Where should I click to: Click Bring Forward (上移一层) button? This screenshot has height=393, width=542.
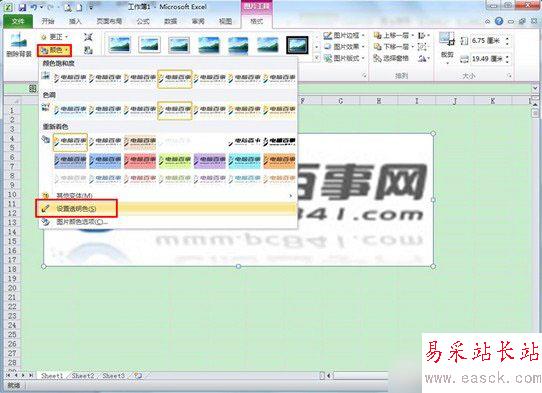coord(393,36)
